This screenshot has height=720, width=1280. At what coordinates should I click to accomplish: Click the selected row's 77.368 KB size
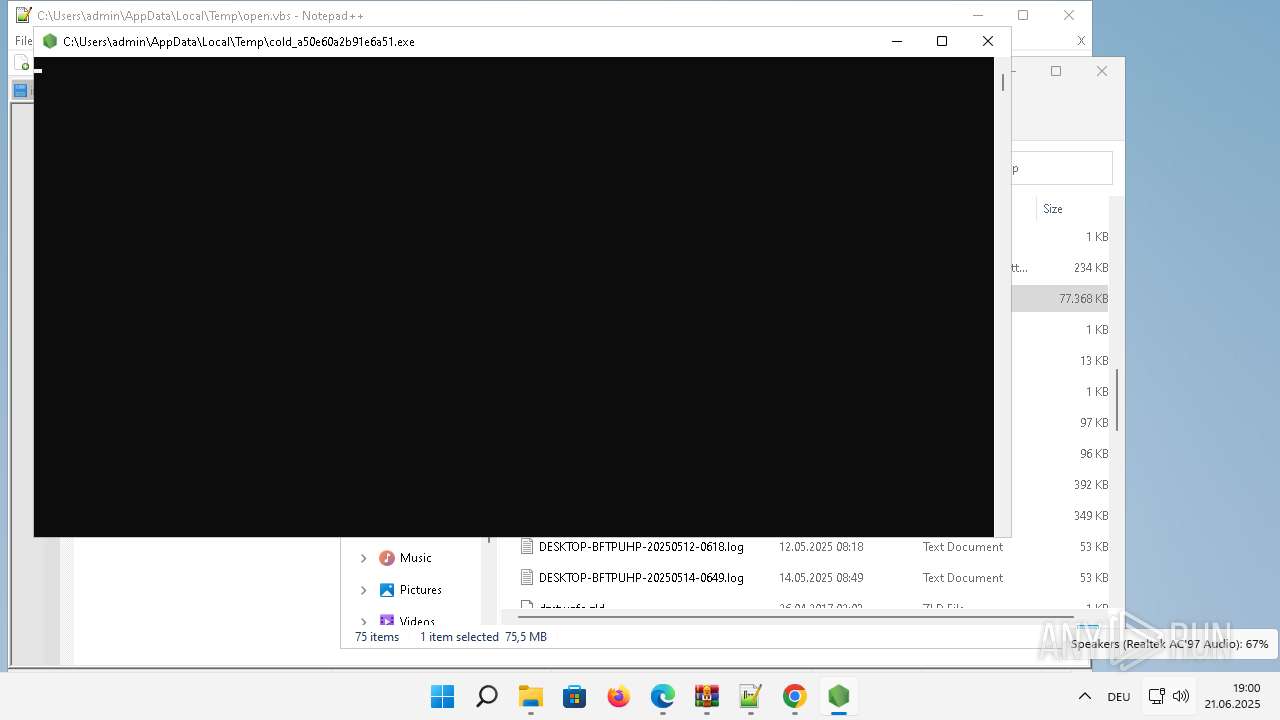pyautogui.click(x=1083, y=299)
